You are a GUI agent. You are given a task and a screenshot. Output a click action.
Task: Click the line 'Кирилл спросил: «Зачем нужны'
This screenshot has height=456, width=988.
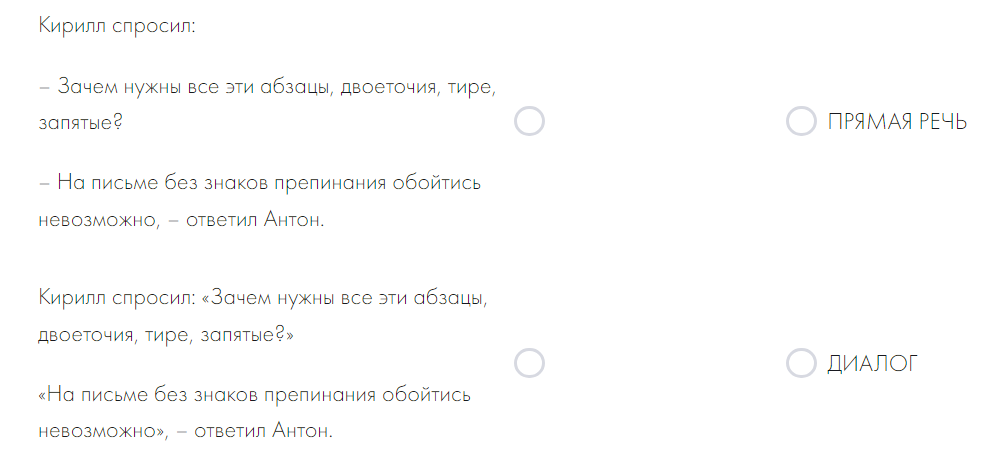pyautogui.click(x=263, y=297)
